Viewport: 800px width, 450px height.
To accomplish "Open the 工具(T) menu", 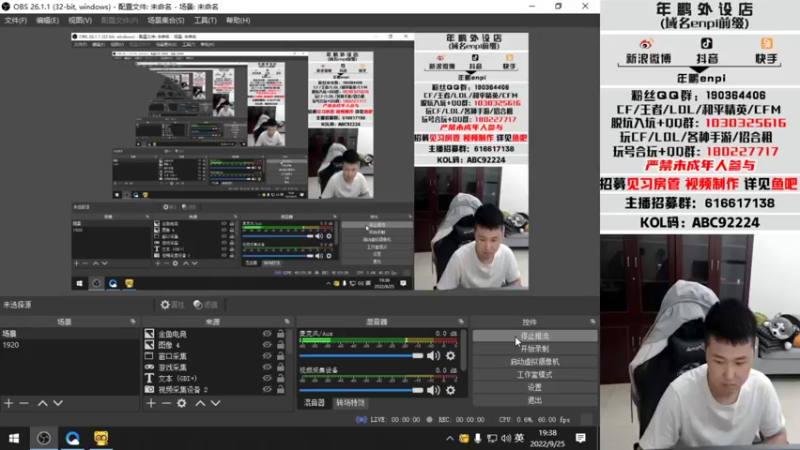I will 205,20.
